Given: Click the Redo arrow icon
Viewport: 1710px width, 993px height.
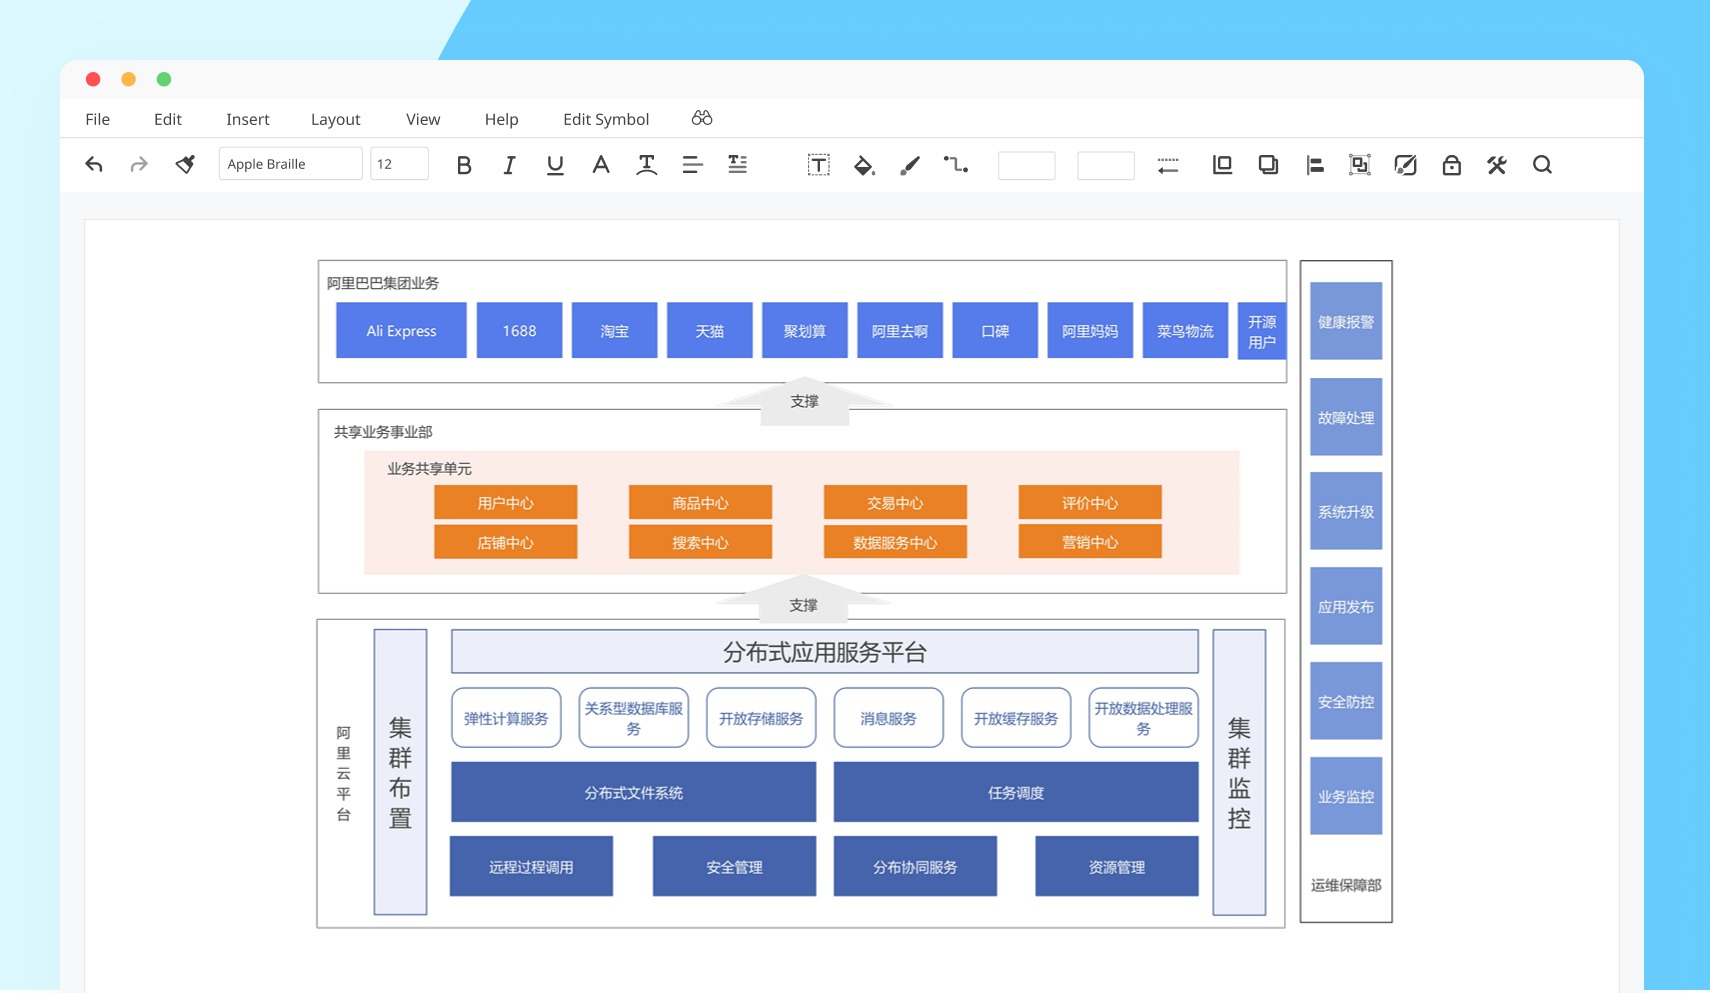Looking at the screenshot, I should [139, 165].
